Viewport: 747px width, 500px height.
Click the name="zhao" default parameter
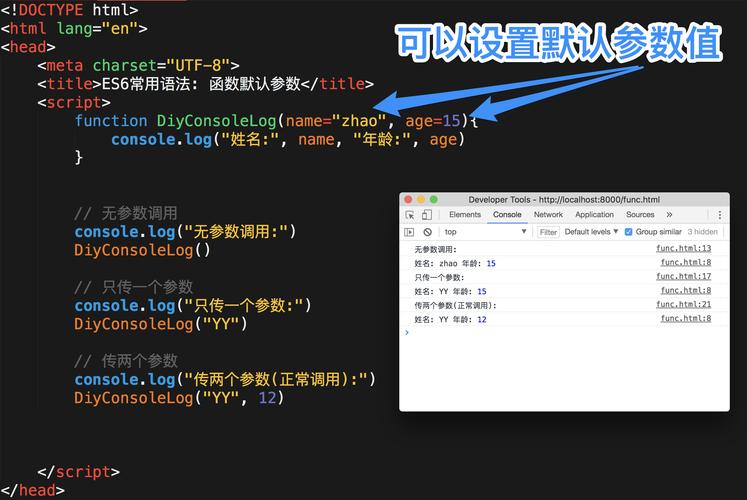(335, 121)
